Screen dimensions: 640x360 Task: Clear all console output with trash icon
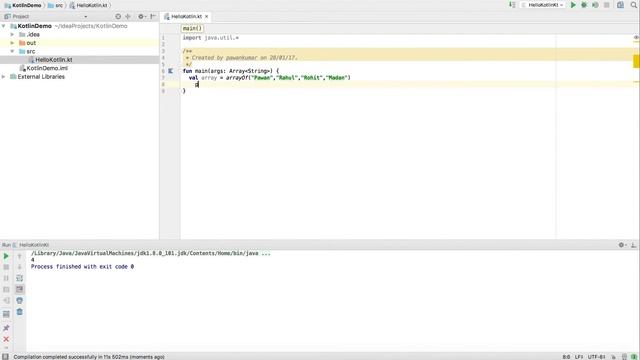(x=19, y=312)
